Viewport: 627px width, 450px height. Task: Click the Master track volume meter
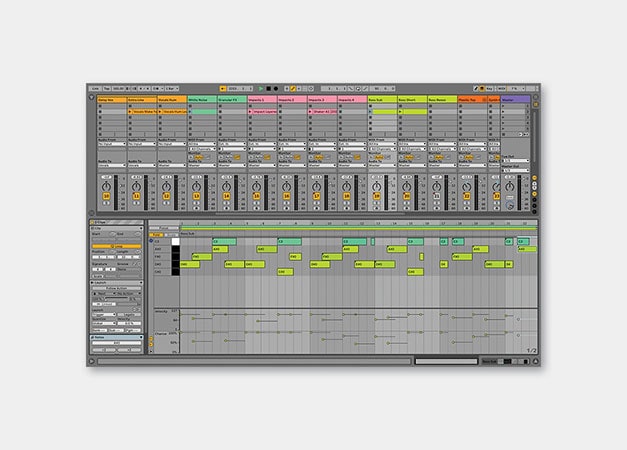point(519,192)
